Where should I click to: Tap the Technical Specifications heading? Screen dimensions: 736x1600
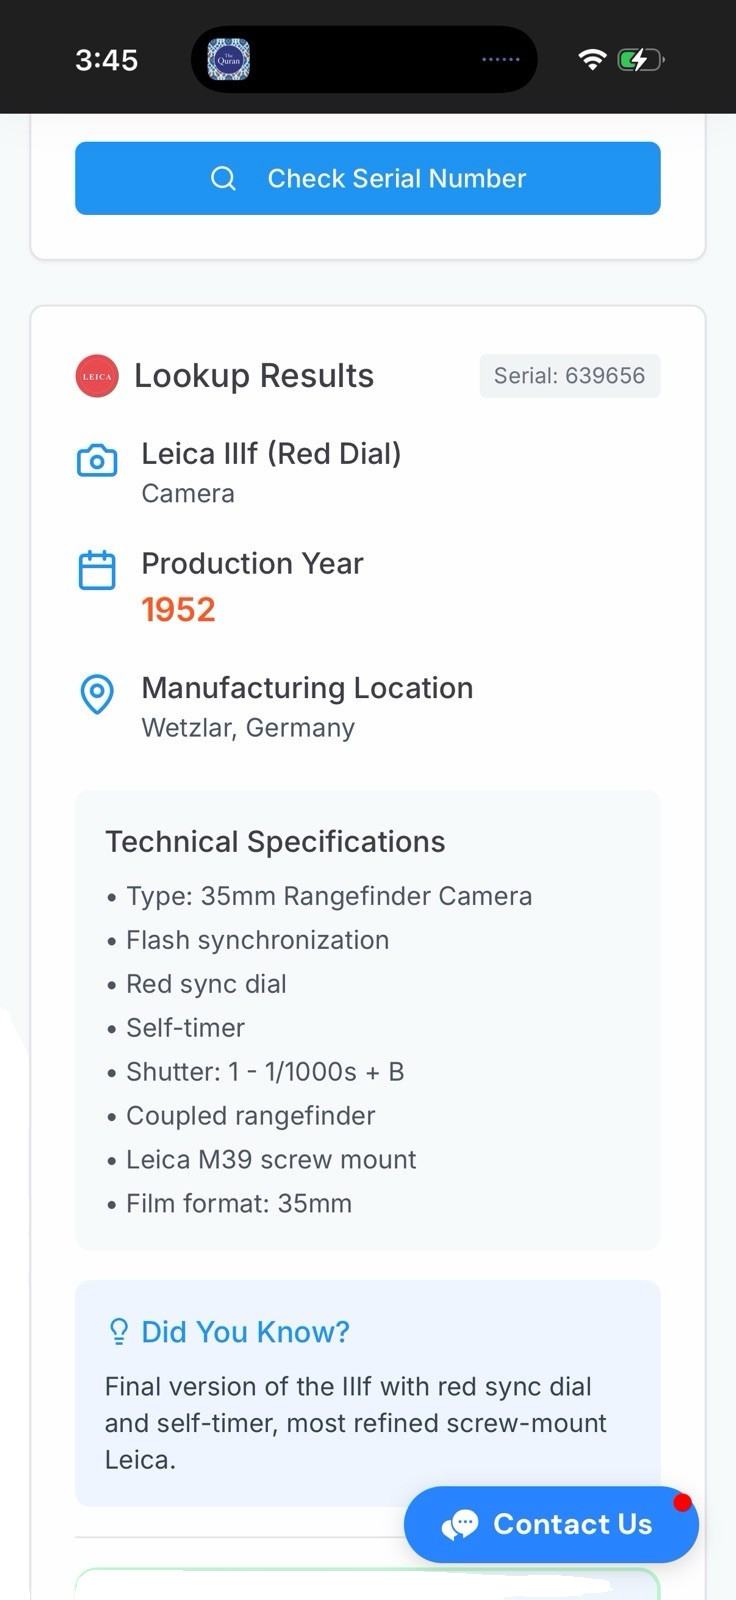pos(275,842)
